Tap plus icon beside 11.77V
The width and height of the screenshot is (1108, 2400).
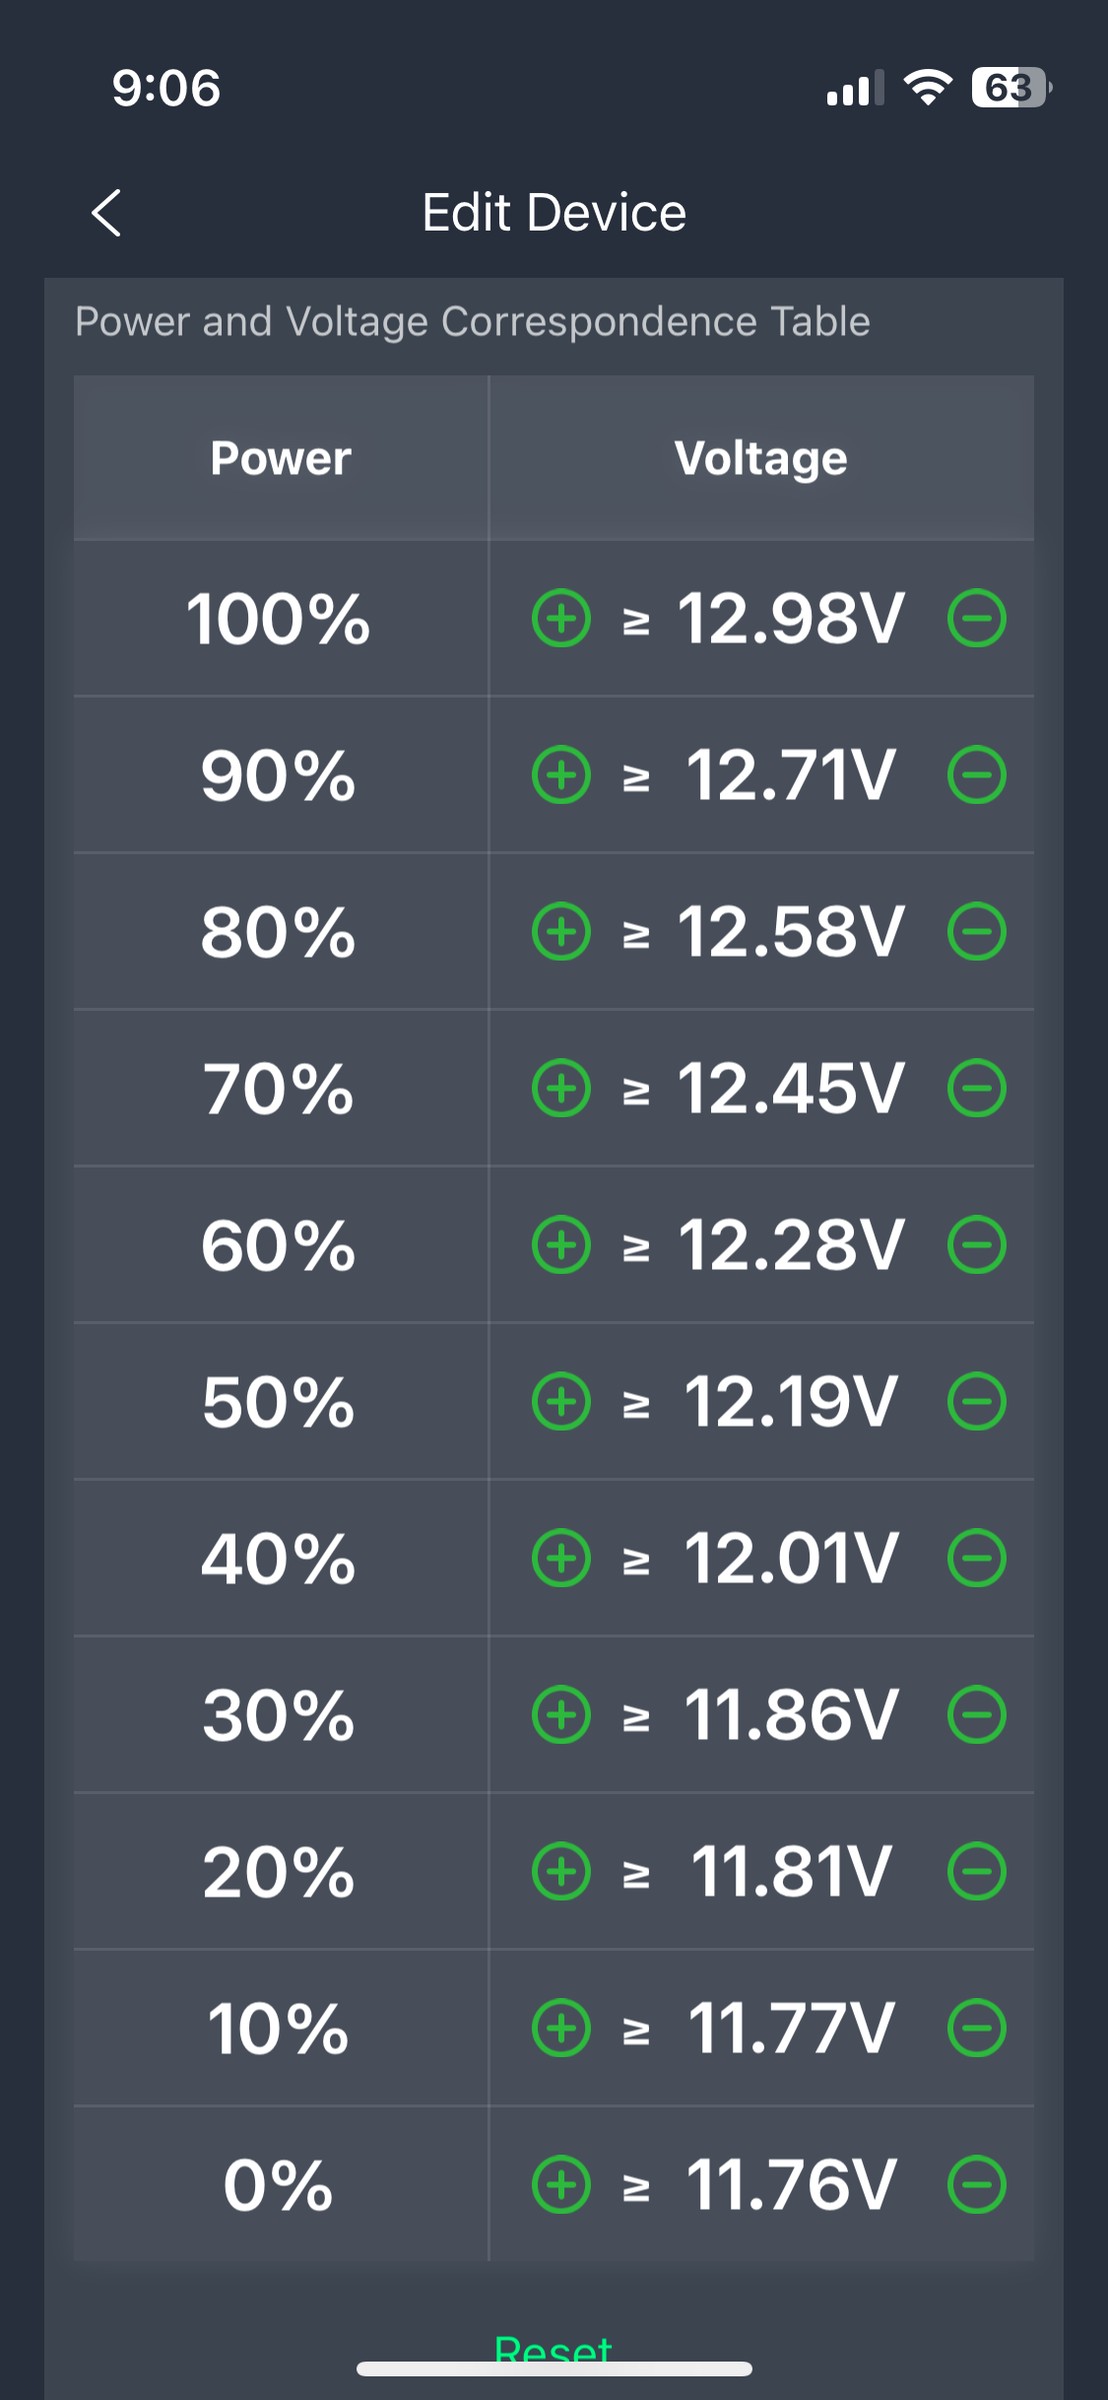tap(561, 2028)
